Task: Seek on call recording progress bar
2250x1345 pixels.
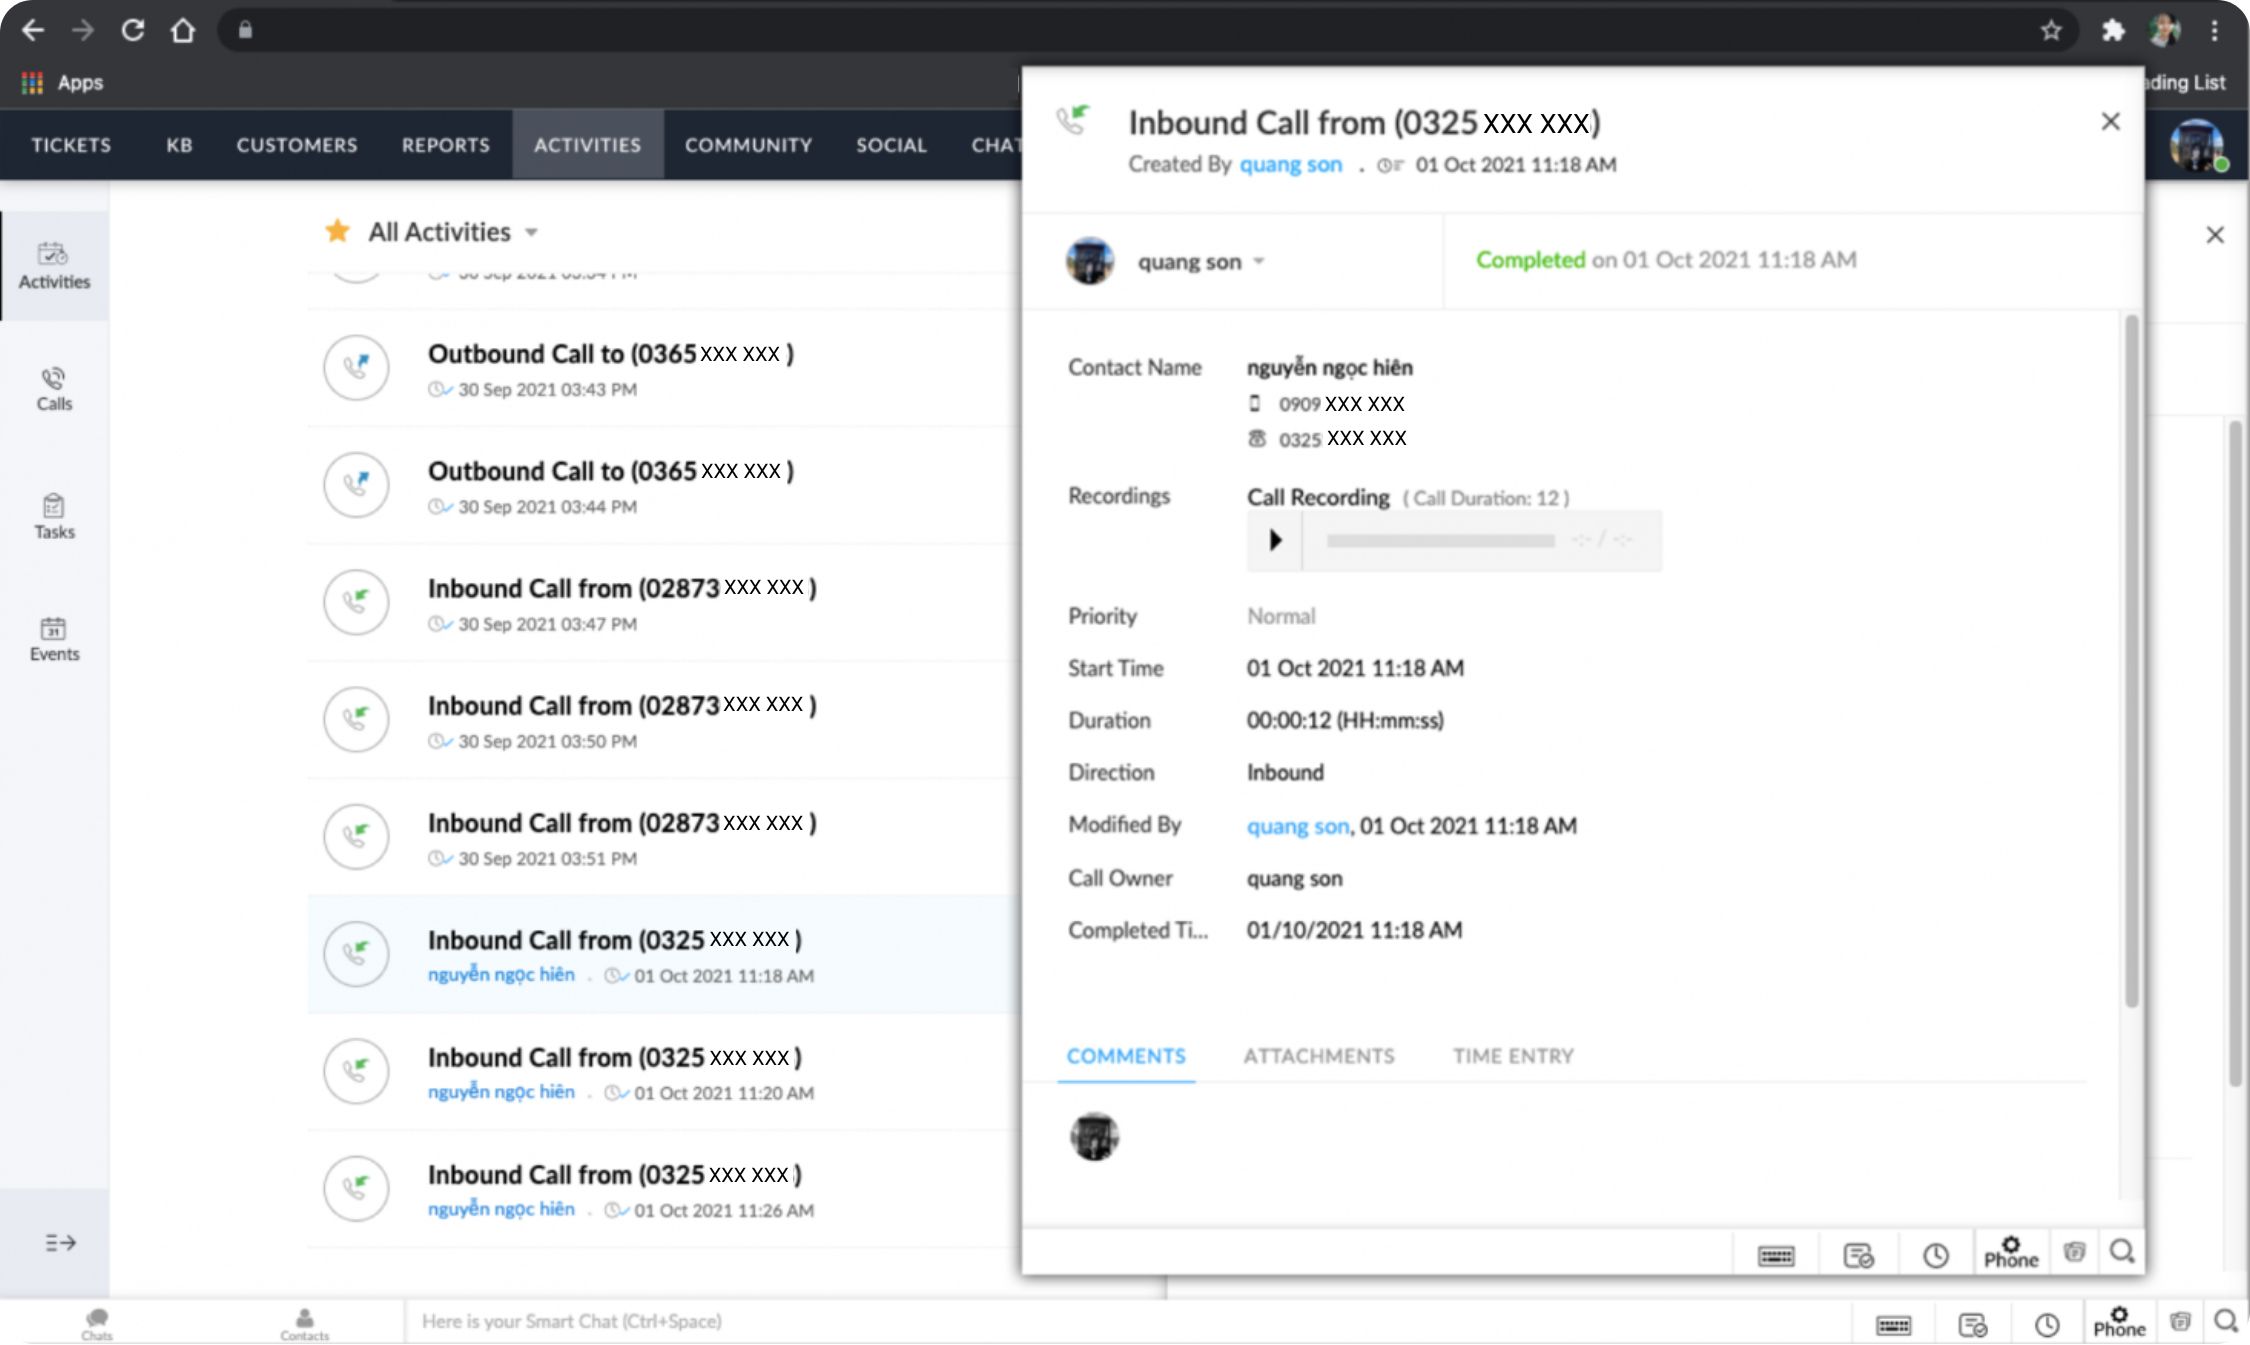Action: (x=1440, y=541)
